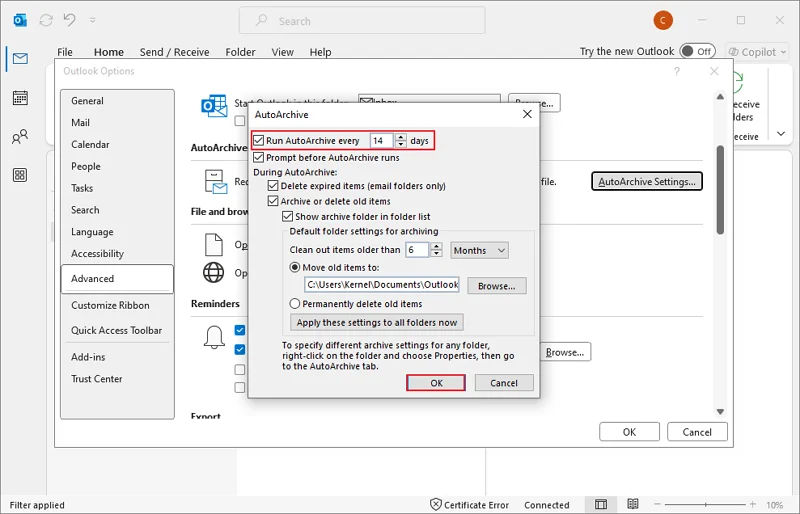Click Cancel in Outlook Options dialog

[697, 432]
